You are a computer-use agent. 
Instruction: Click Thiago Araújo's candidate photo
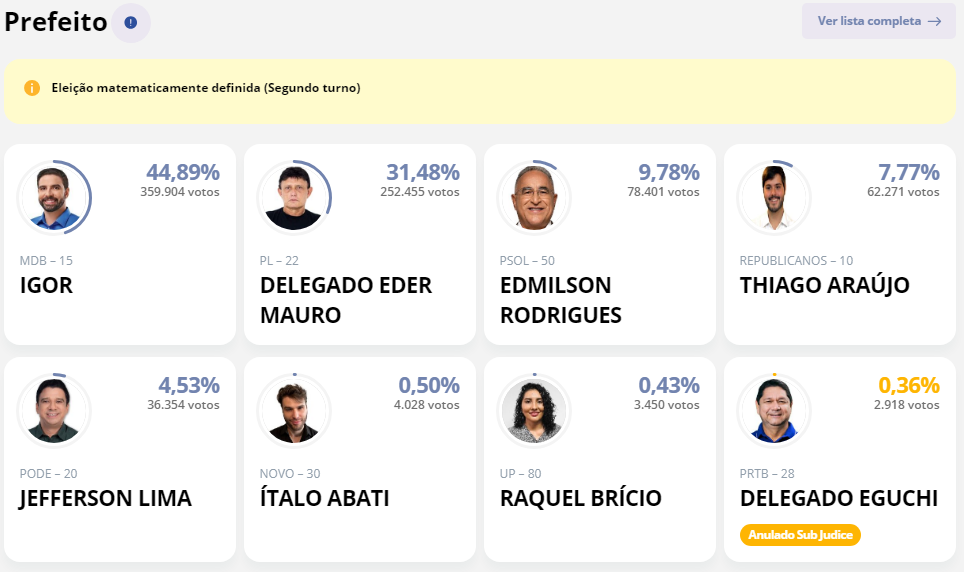coord(774,197)
